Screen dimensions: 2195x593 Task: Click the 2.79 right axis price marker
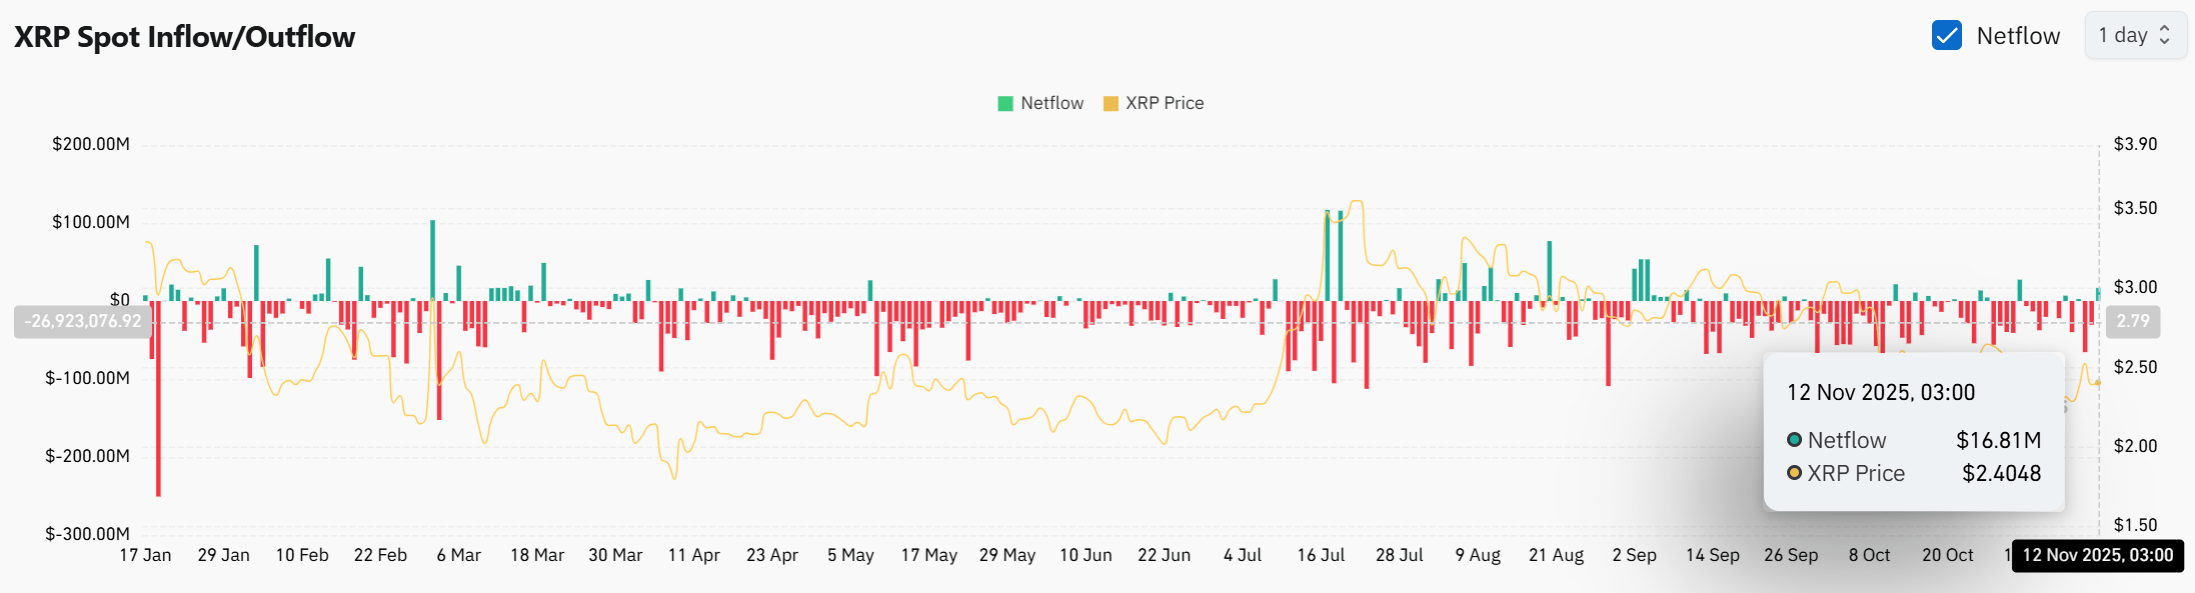(2132, 321)
